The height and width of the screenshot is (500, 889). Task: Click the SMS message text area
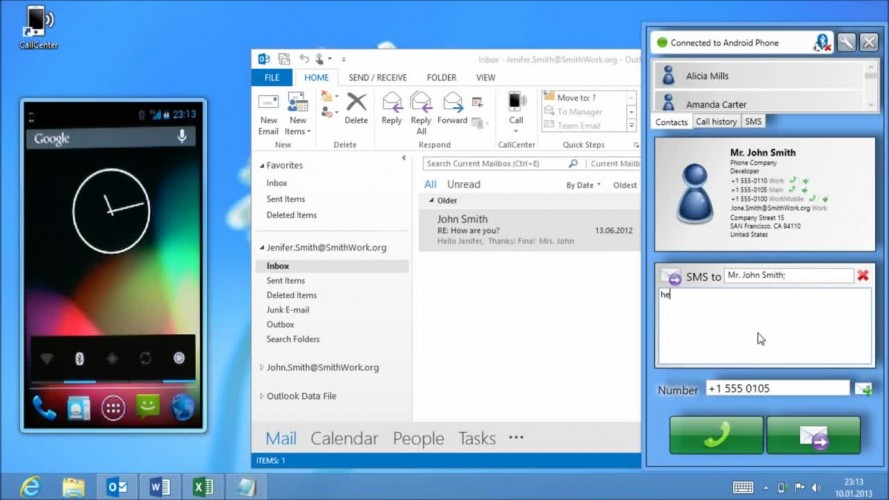(764, 325)
